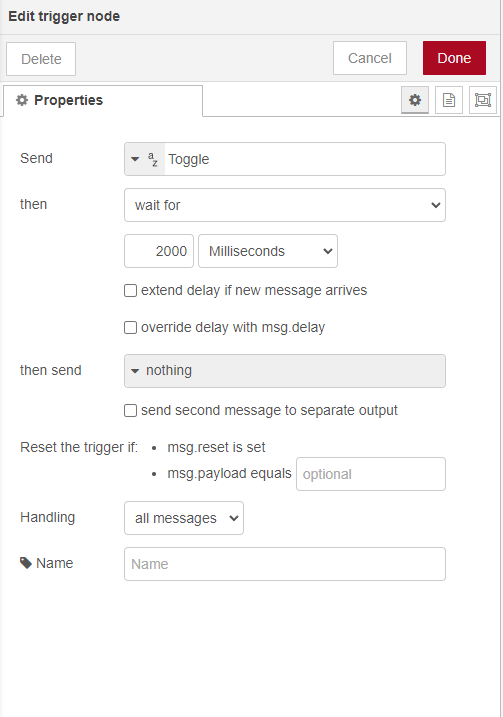Click the Done button
Viewport: 503px width, 717px height.
[x=454, y=58]
